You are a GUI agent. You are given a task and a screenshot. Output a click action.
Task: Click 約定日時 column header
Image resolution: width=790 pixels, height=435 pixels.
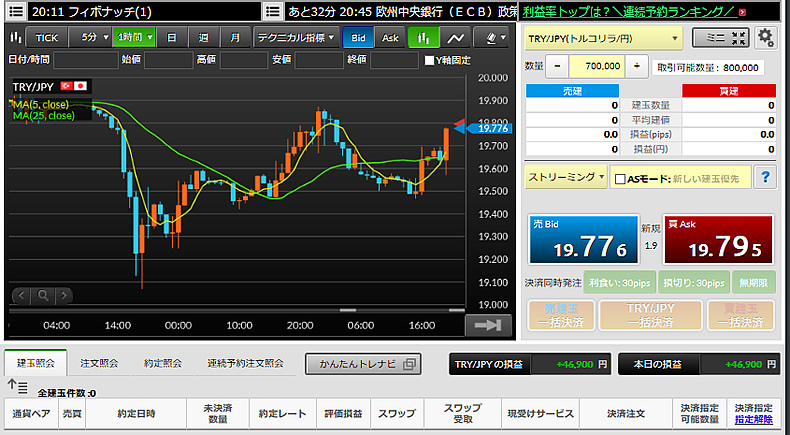tap(136, 413)
